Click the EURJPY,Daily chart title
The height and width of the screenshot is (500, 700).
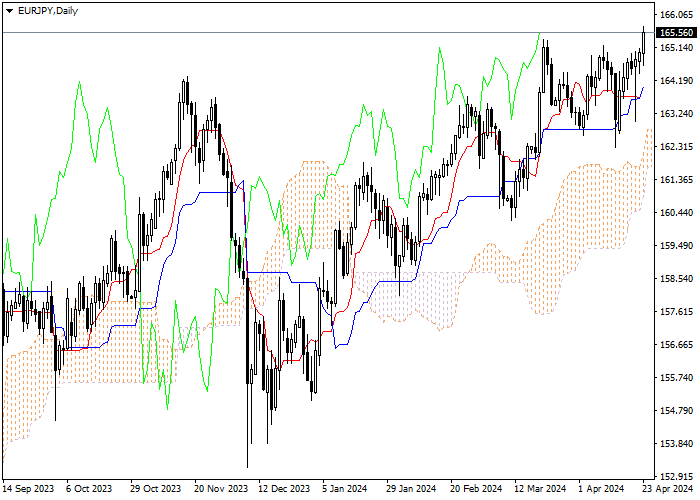48,11
